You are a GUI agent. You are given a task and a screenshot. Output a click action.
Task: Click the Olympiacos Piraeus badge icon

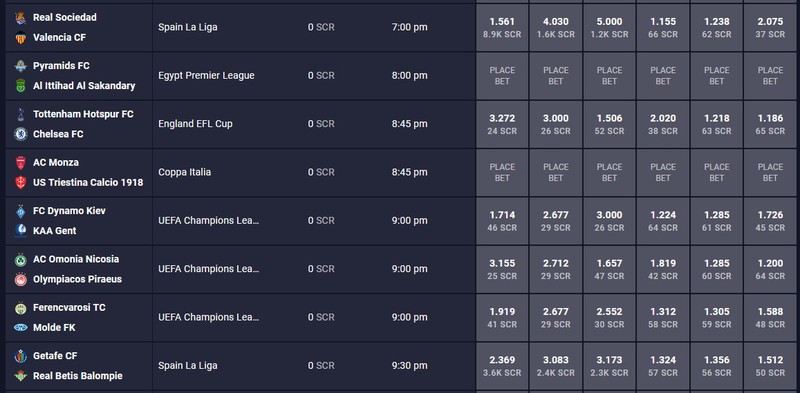coord(20,280)
